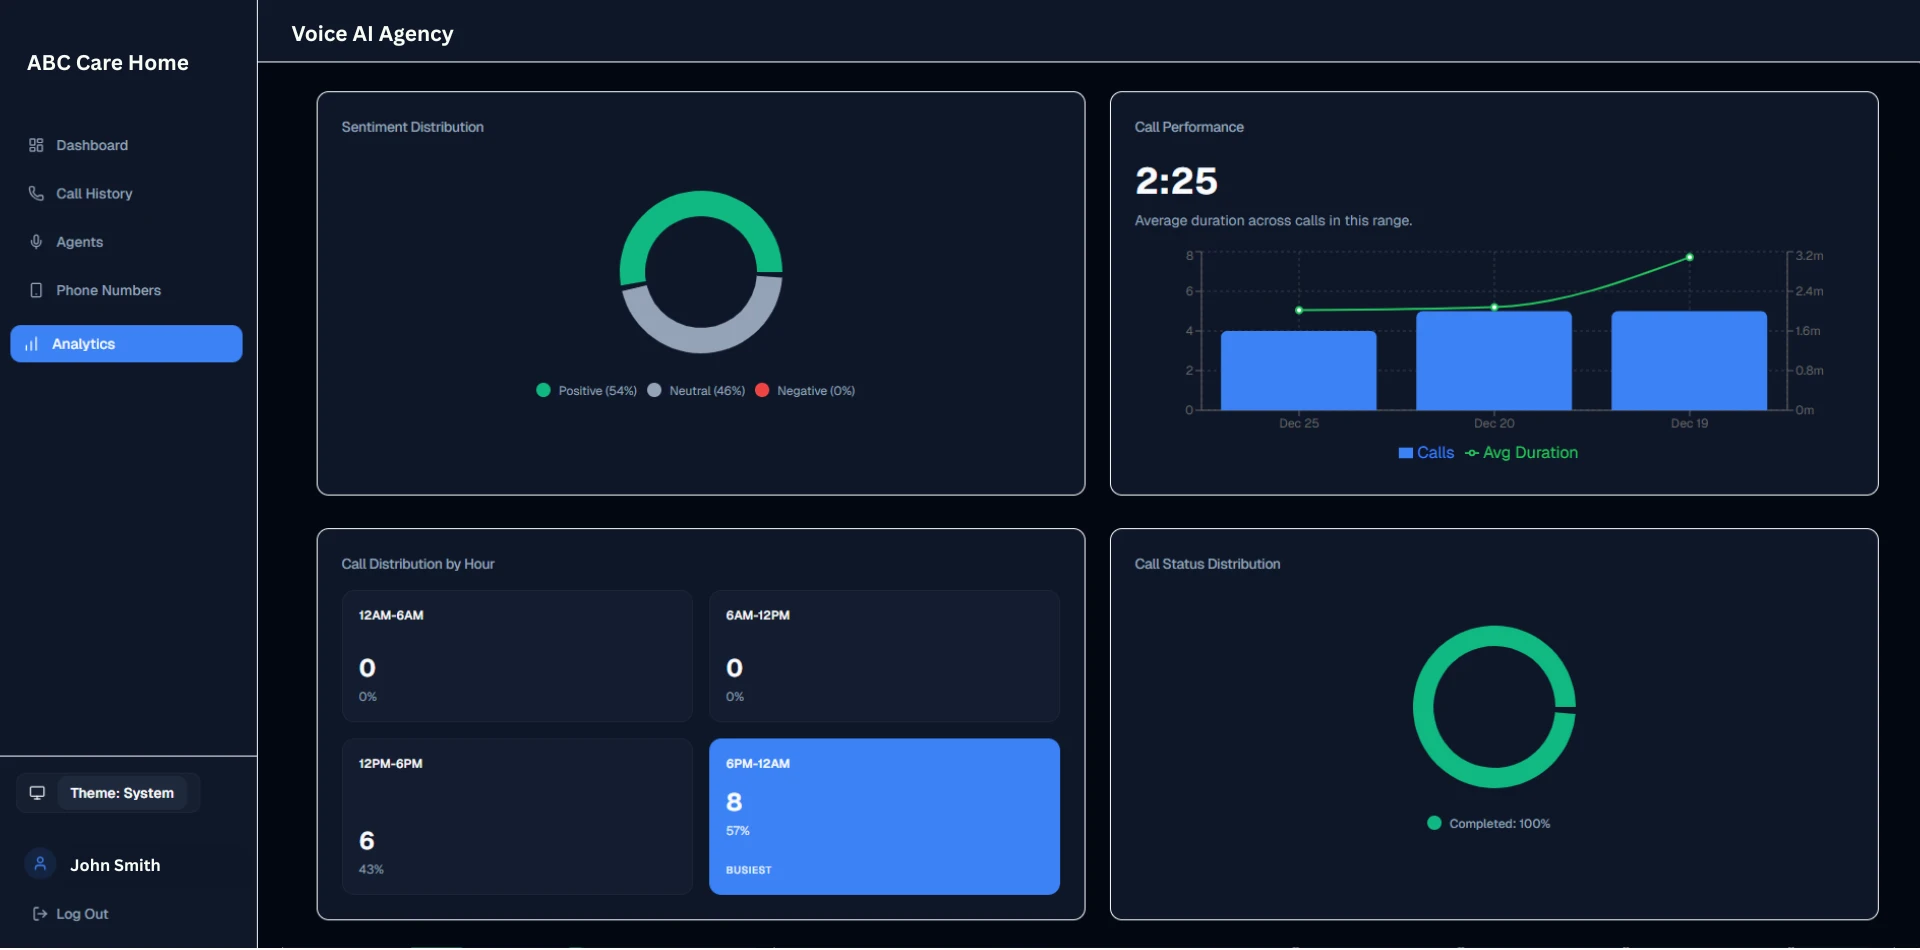This screenshot has height=950, width=1920.
Task: Click the Positive (54%) legend label
Action: tap(597, 391)
